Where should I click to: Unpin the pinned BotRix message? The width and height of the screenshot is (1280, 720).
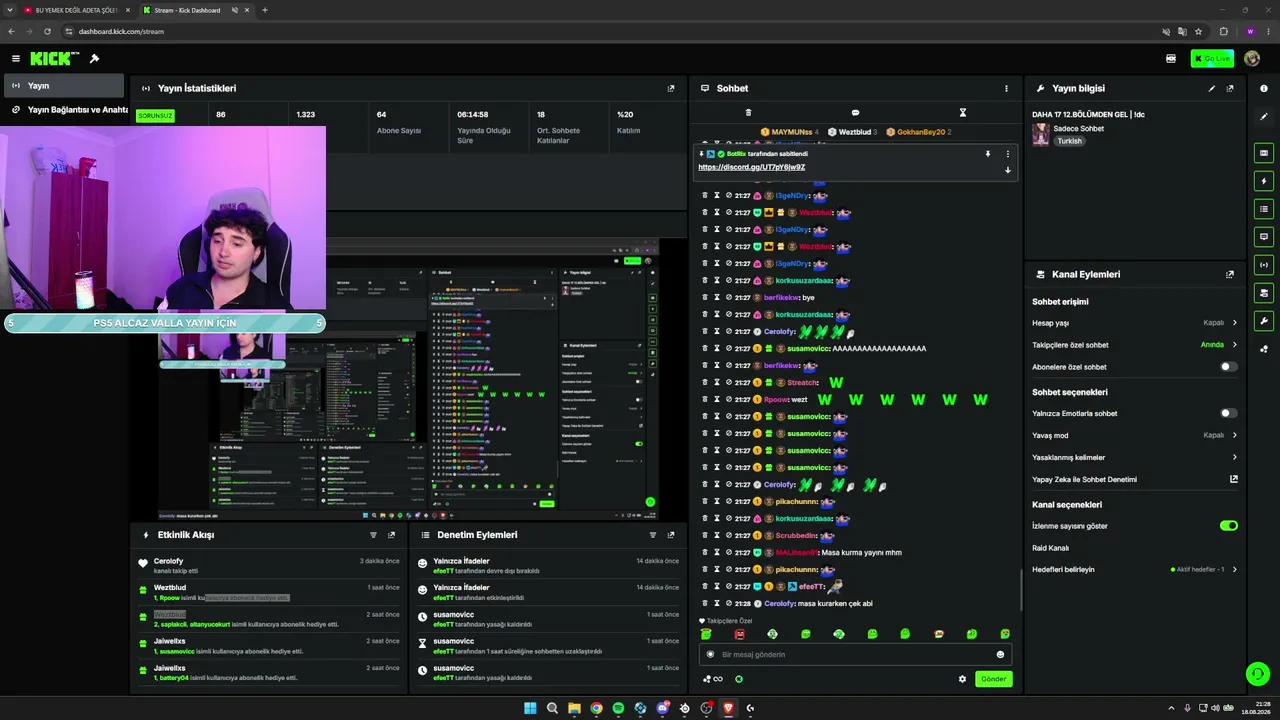(987, 154)
